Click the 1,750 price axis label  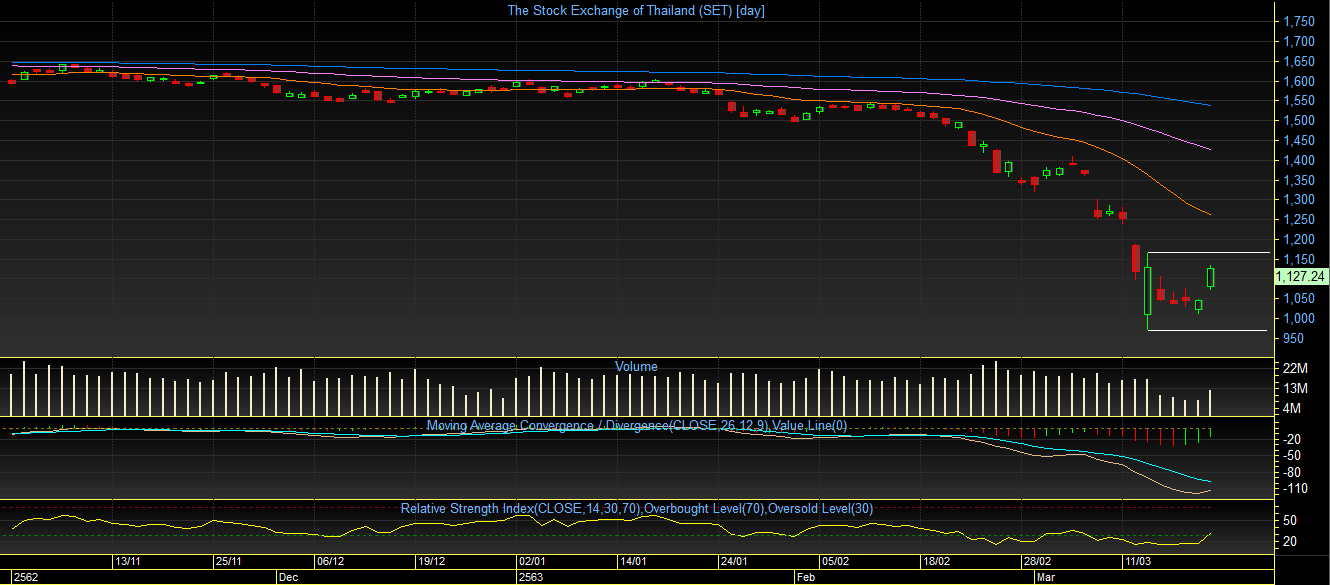1298,21
